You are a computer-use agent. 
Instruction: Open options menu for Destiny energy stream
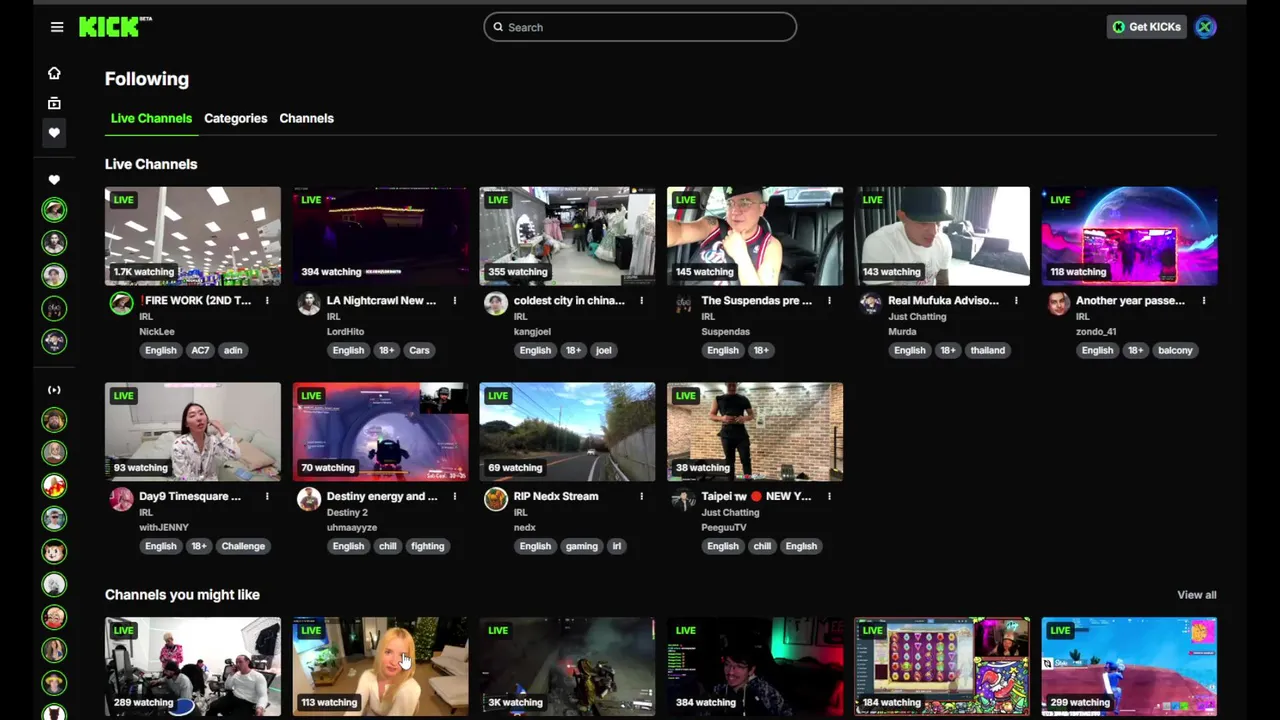tap(454, 496)
